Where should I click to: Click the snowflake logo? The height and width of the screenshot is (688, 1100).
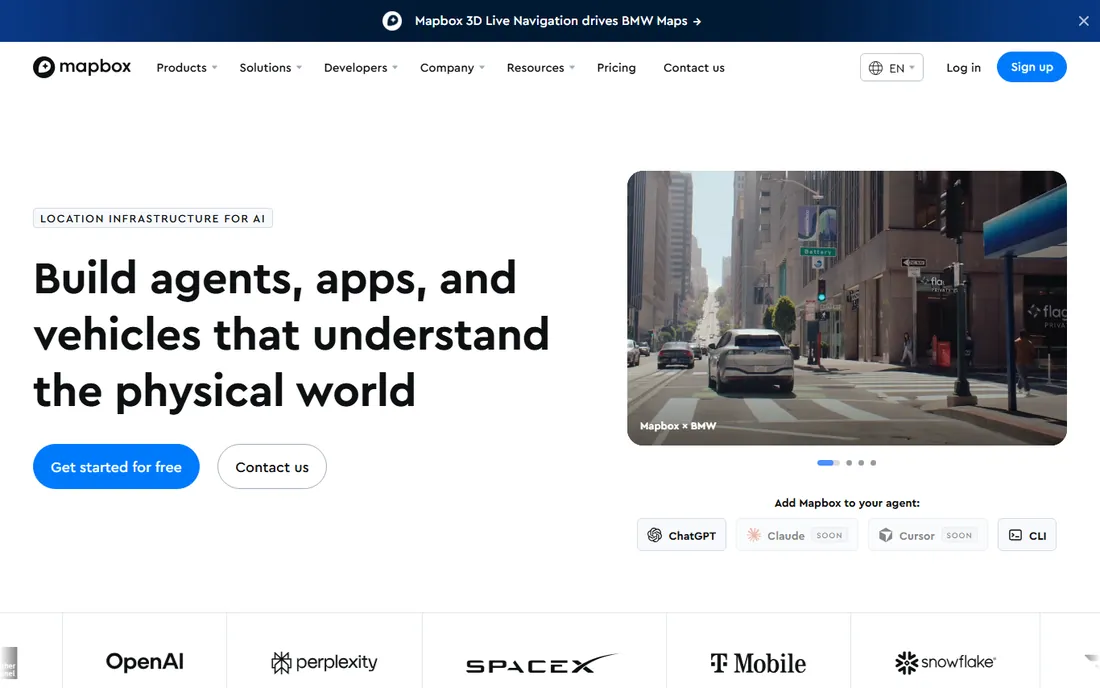945,662
